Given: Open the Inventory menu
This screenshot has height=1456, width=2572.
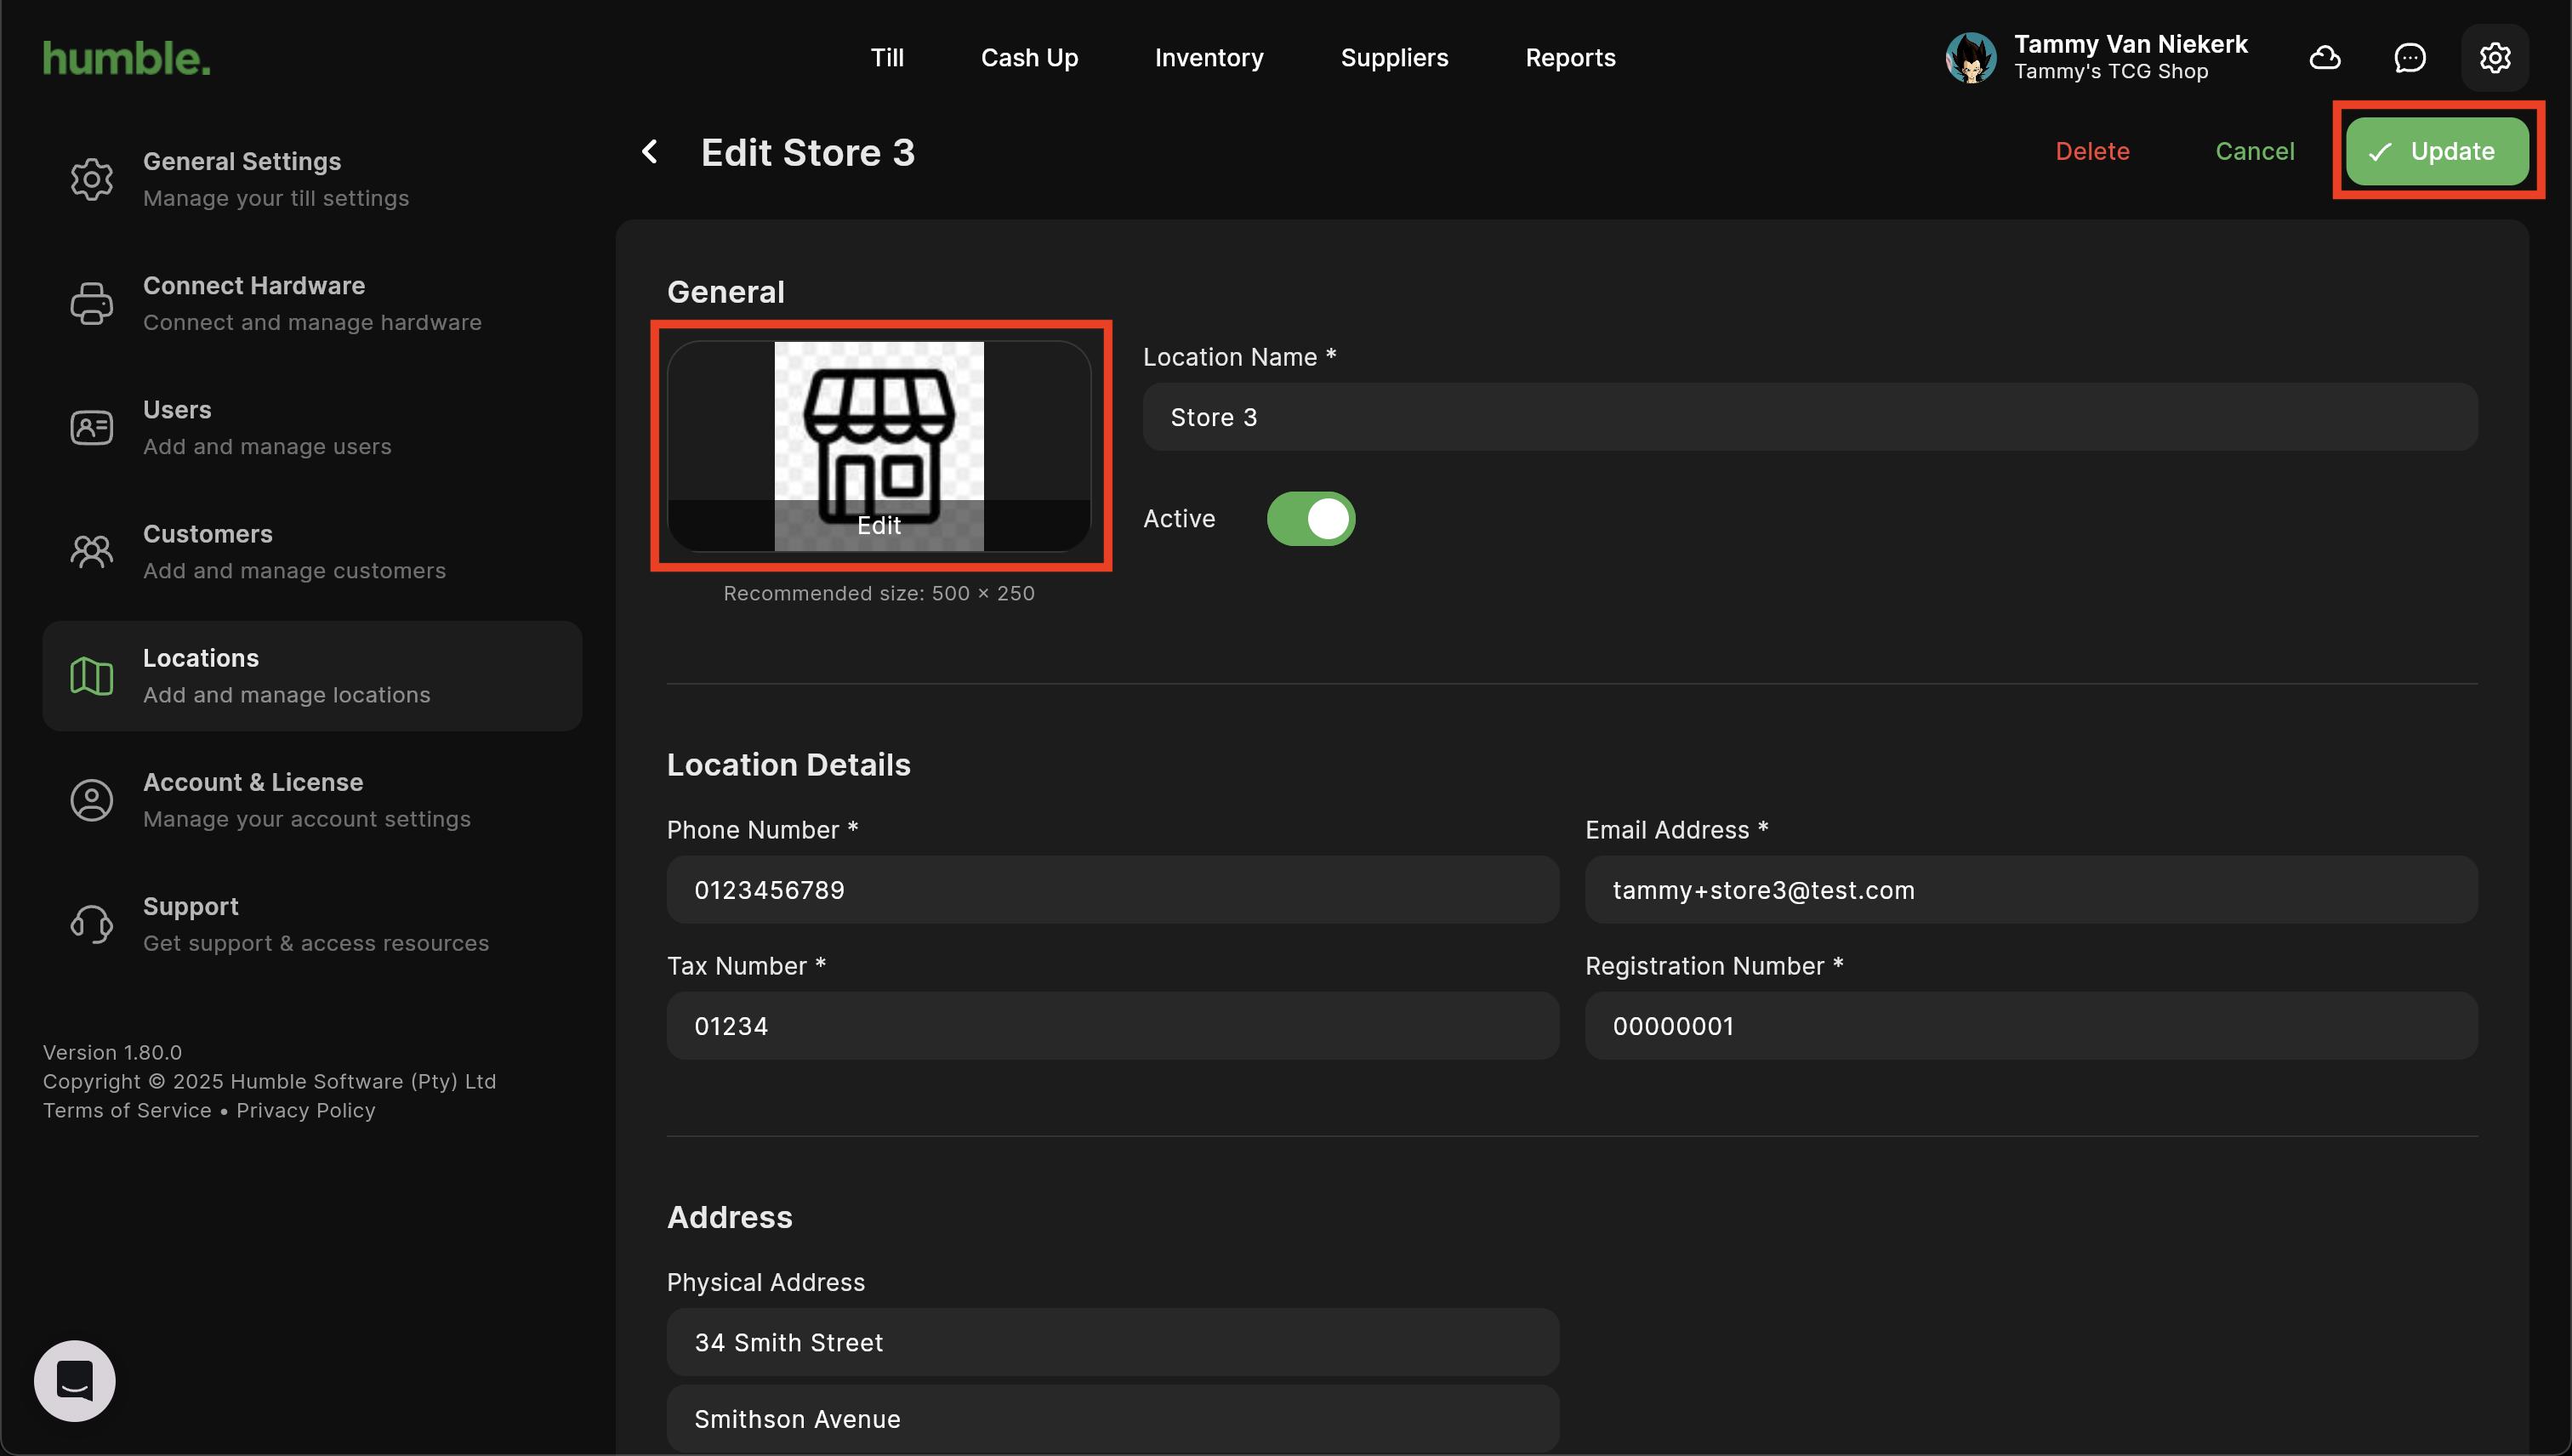Looking at the screenshot, I should [x=1209, y=58].
